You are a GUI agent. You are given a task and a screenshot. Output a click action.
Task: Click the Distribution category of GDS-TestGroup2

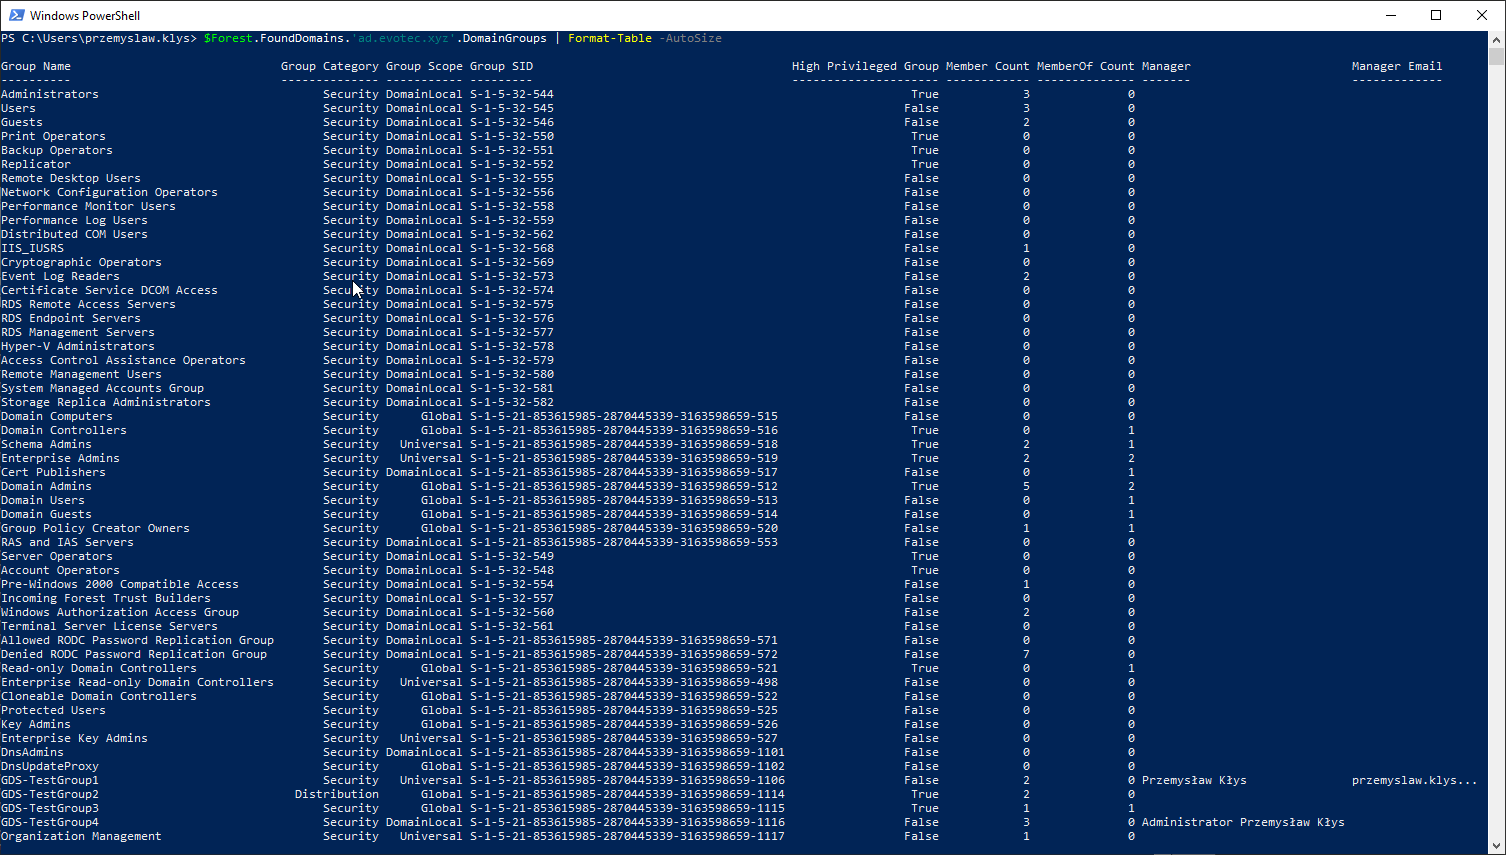337,793
